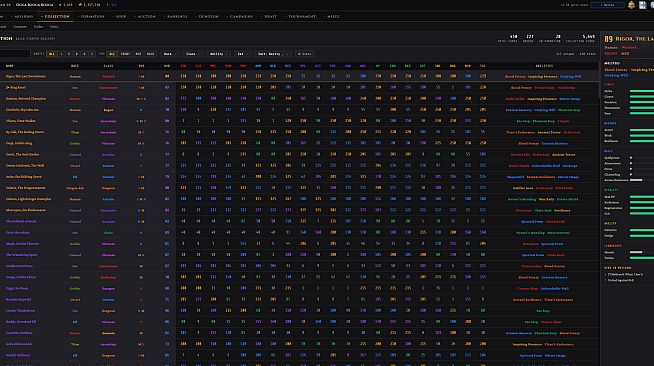Open the Compare sub-tab link
Screen dimensions: 654x366
point(20,27)
